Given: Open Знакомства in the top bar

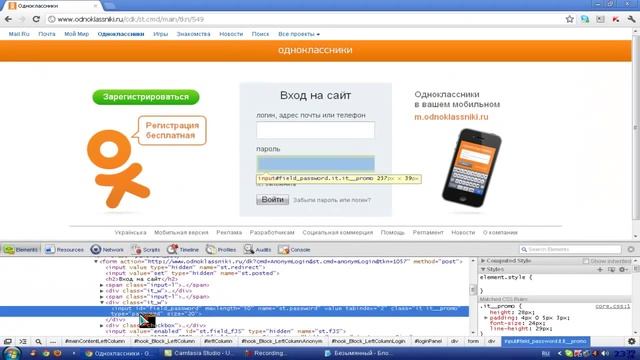Looking at the screenshot, I should point(193,34).
